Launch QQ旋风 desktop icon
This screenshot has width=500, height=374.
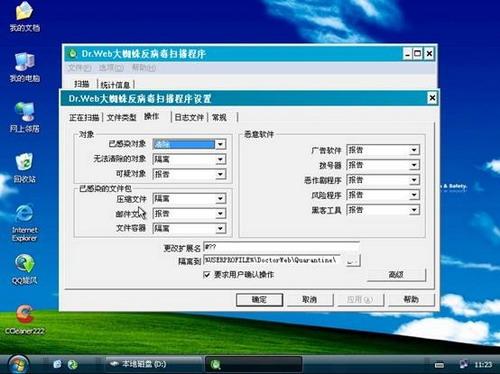click(x=24, y=269)
